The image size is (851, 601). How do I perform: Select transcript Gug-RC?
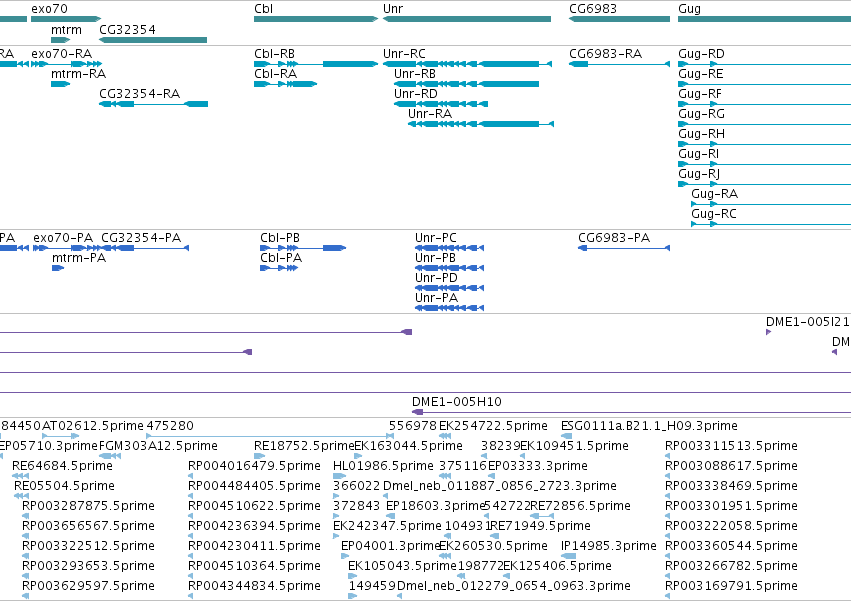(771, 224)
